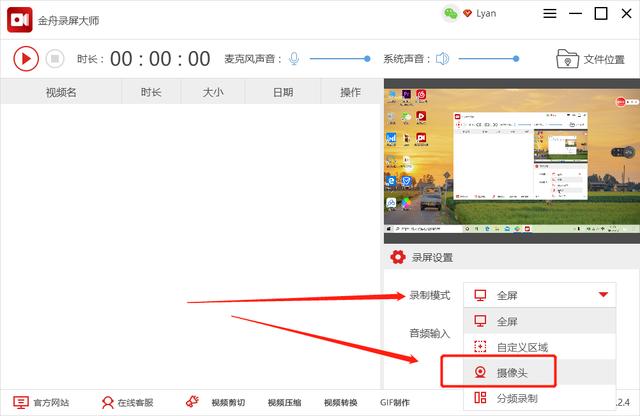Screen dimensions: 640x416
Task: Click the split-screen icon beside 分屏录制
Action: (480, 398)
